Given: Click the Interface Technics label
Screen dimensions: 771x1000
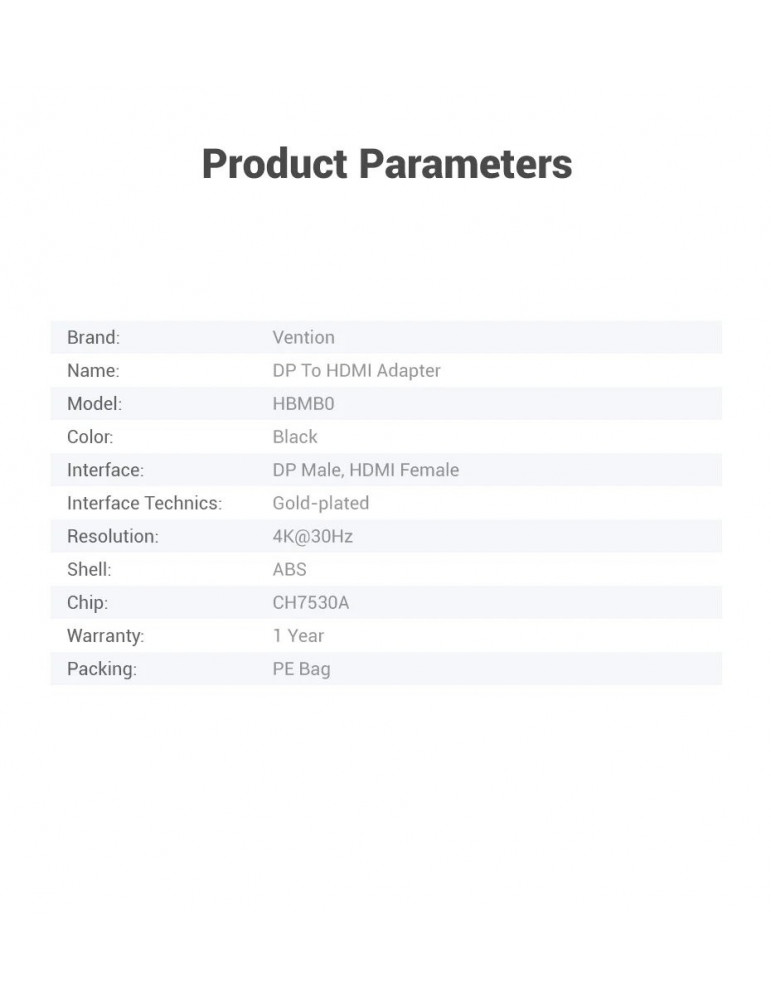Looking at the screenshot, I should coord(144,503).
